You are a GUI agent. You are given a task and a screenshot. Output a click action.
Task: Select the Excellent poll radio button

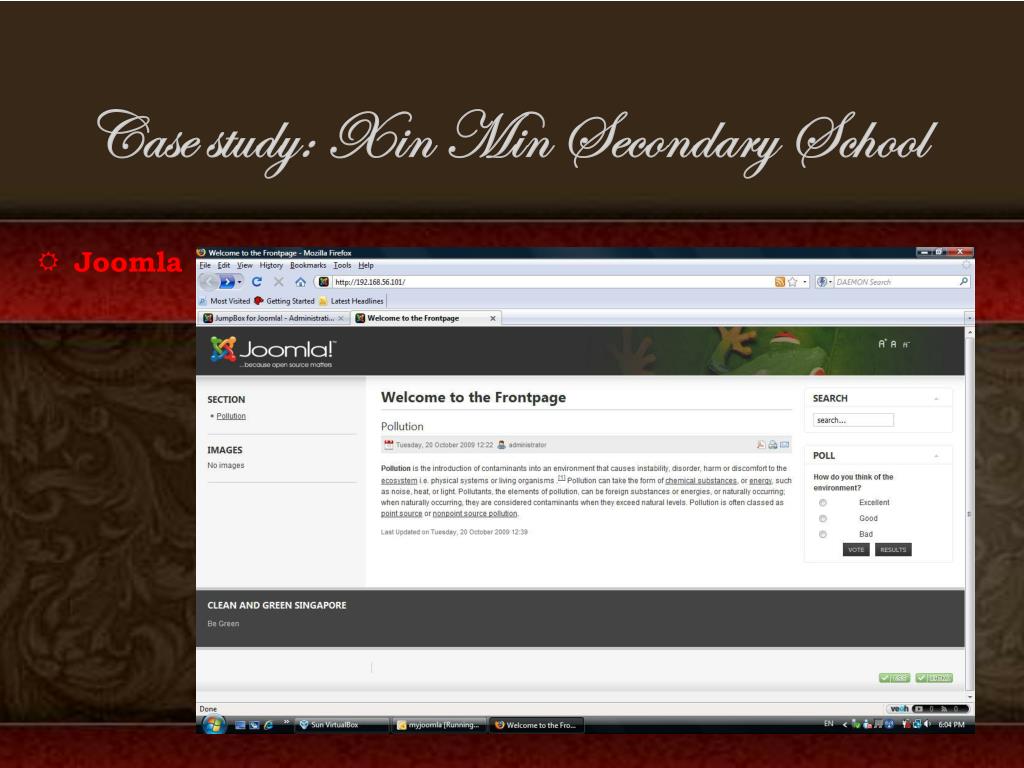(823, 503)
